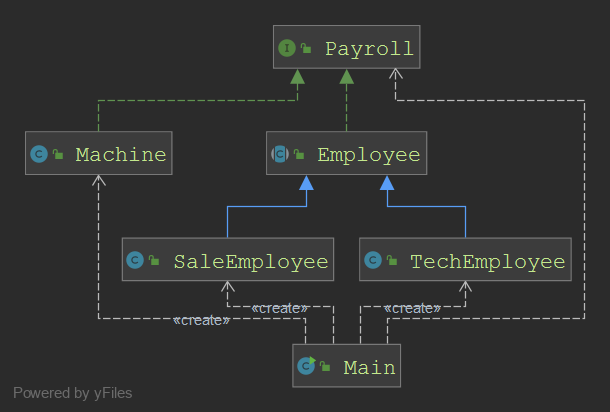Select the Employee label text
The height and width of the screenshot is (412, 610).
pos(369,156)
